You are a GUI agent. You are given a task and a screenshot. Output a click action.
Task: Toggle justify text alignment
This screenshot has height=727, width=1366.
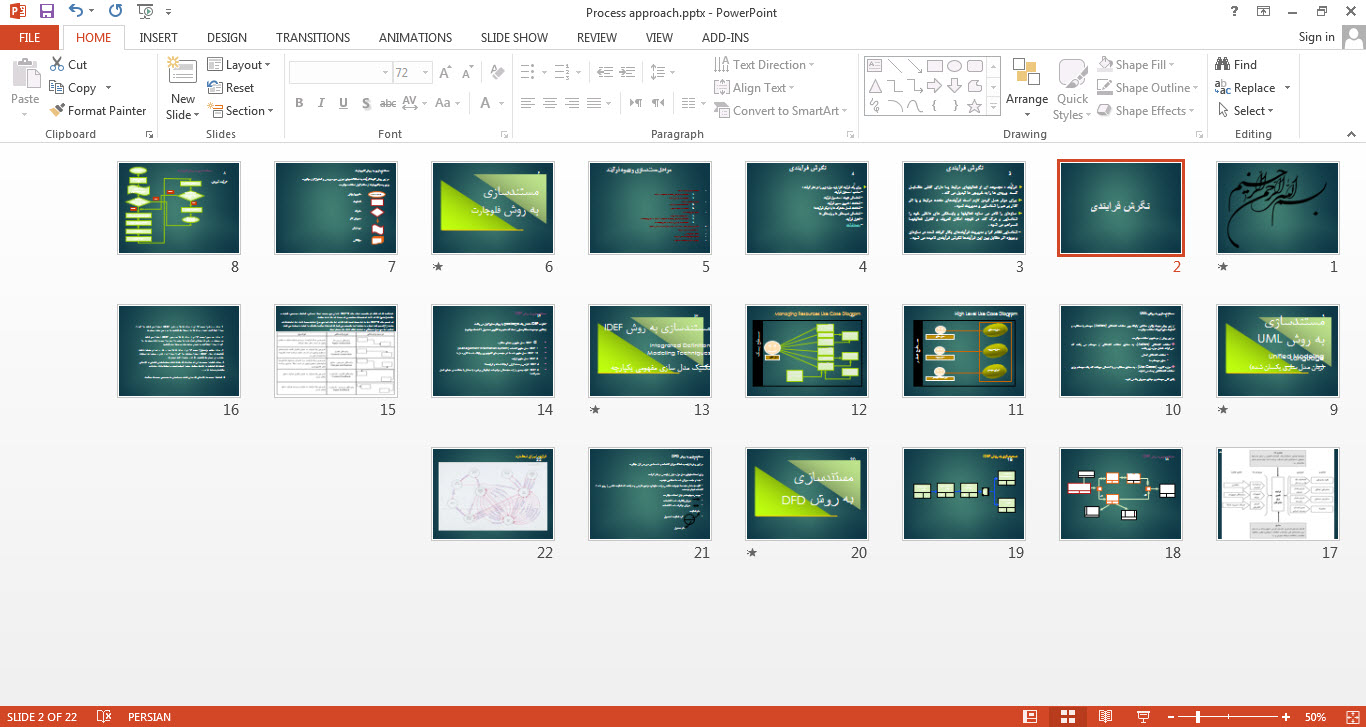click(595, 103)
